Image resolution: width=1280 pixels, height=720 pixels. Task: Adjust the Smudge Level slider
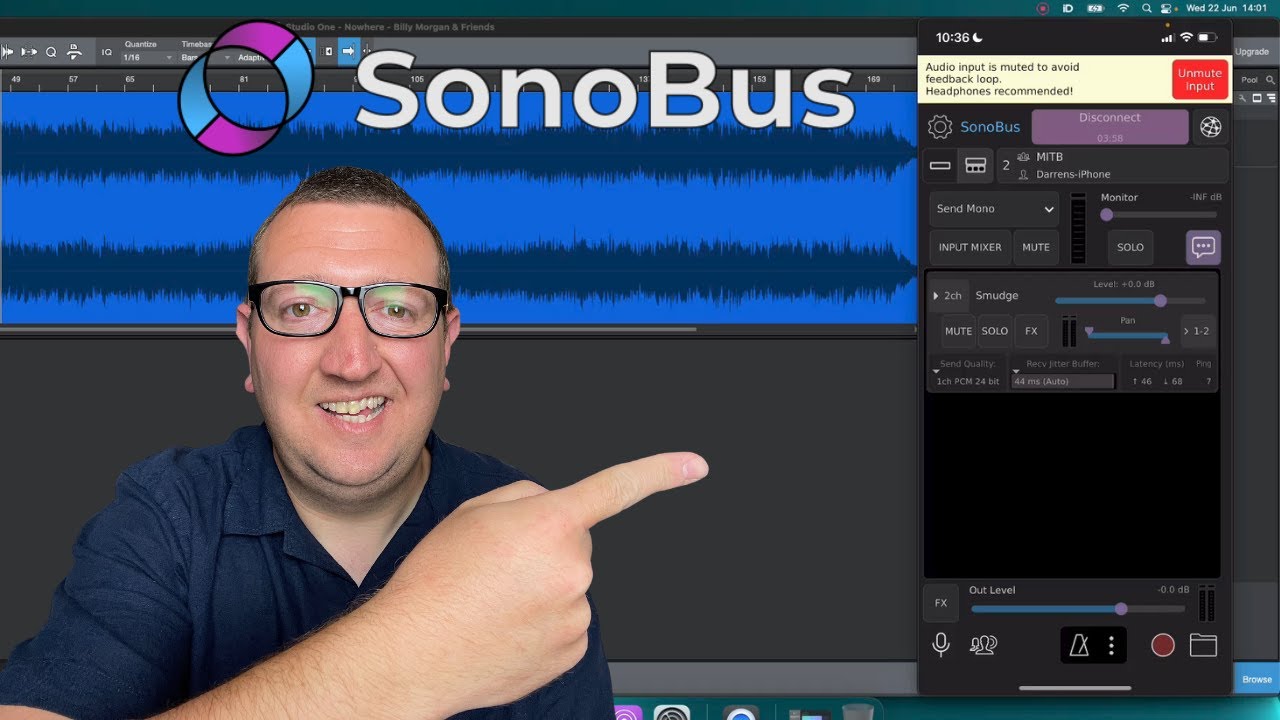[1130, 301]
